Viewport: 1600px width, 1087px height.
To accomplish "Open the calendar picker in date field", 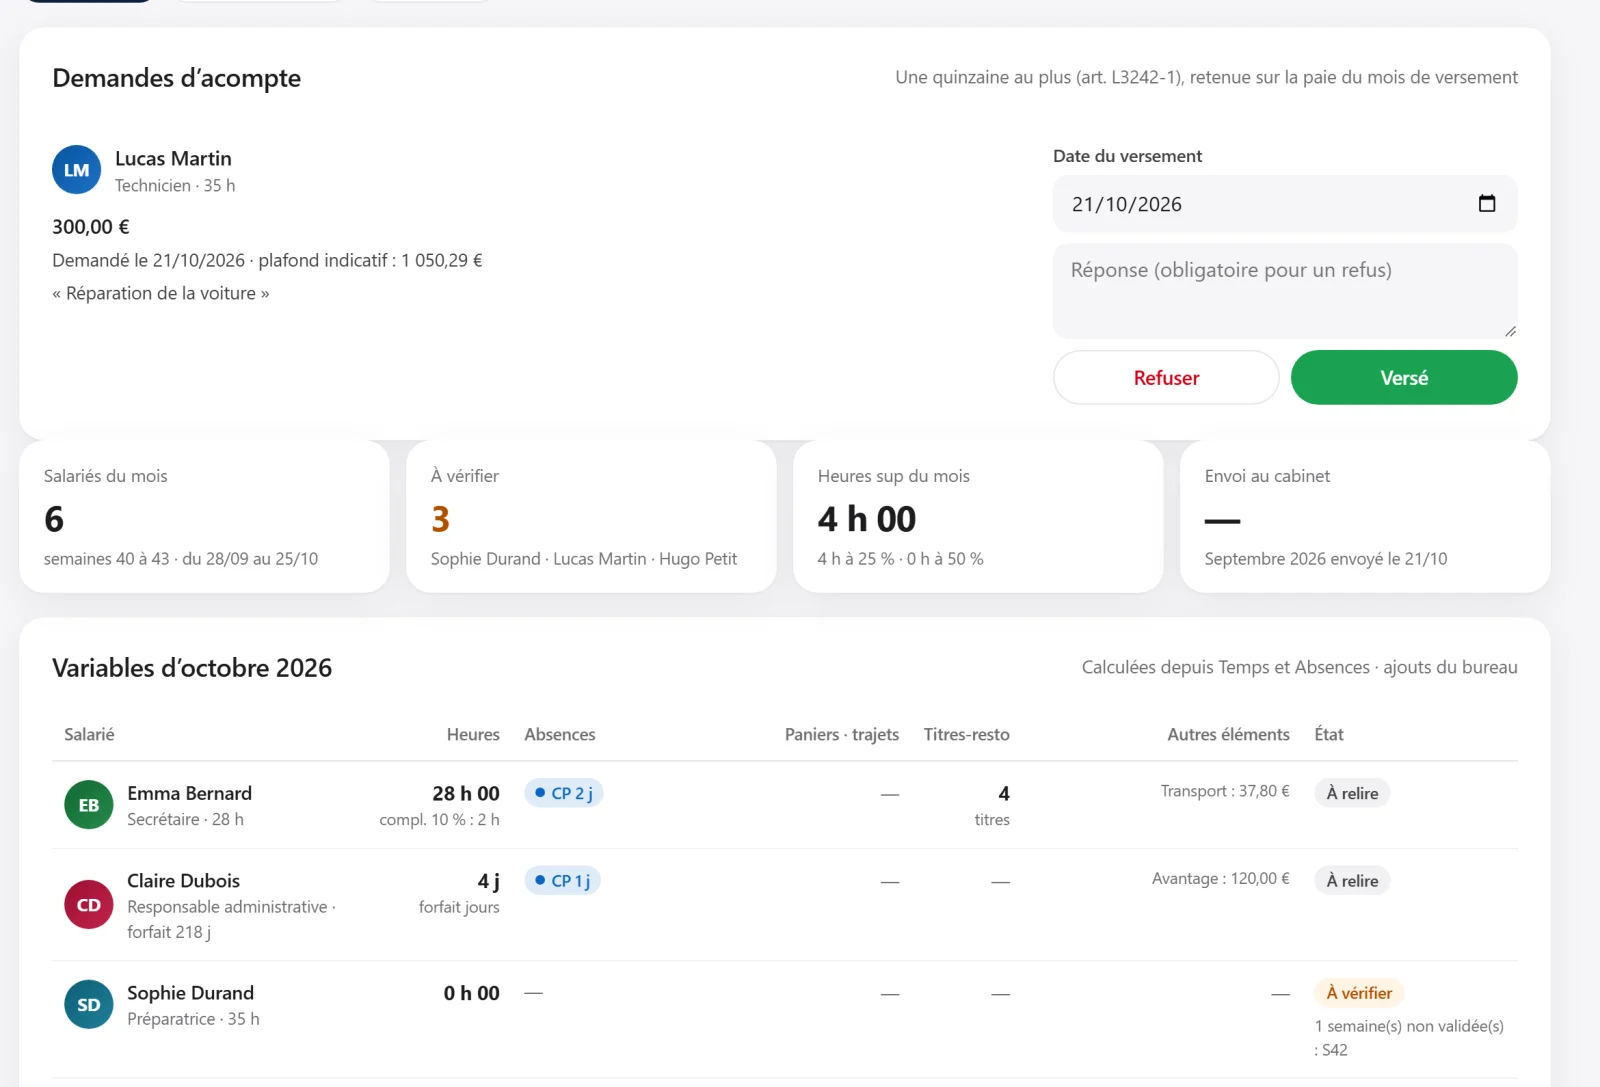I will (x=1487, y=204).
